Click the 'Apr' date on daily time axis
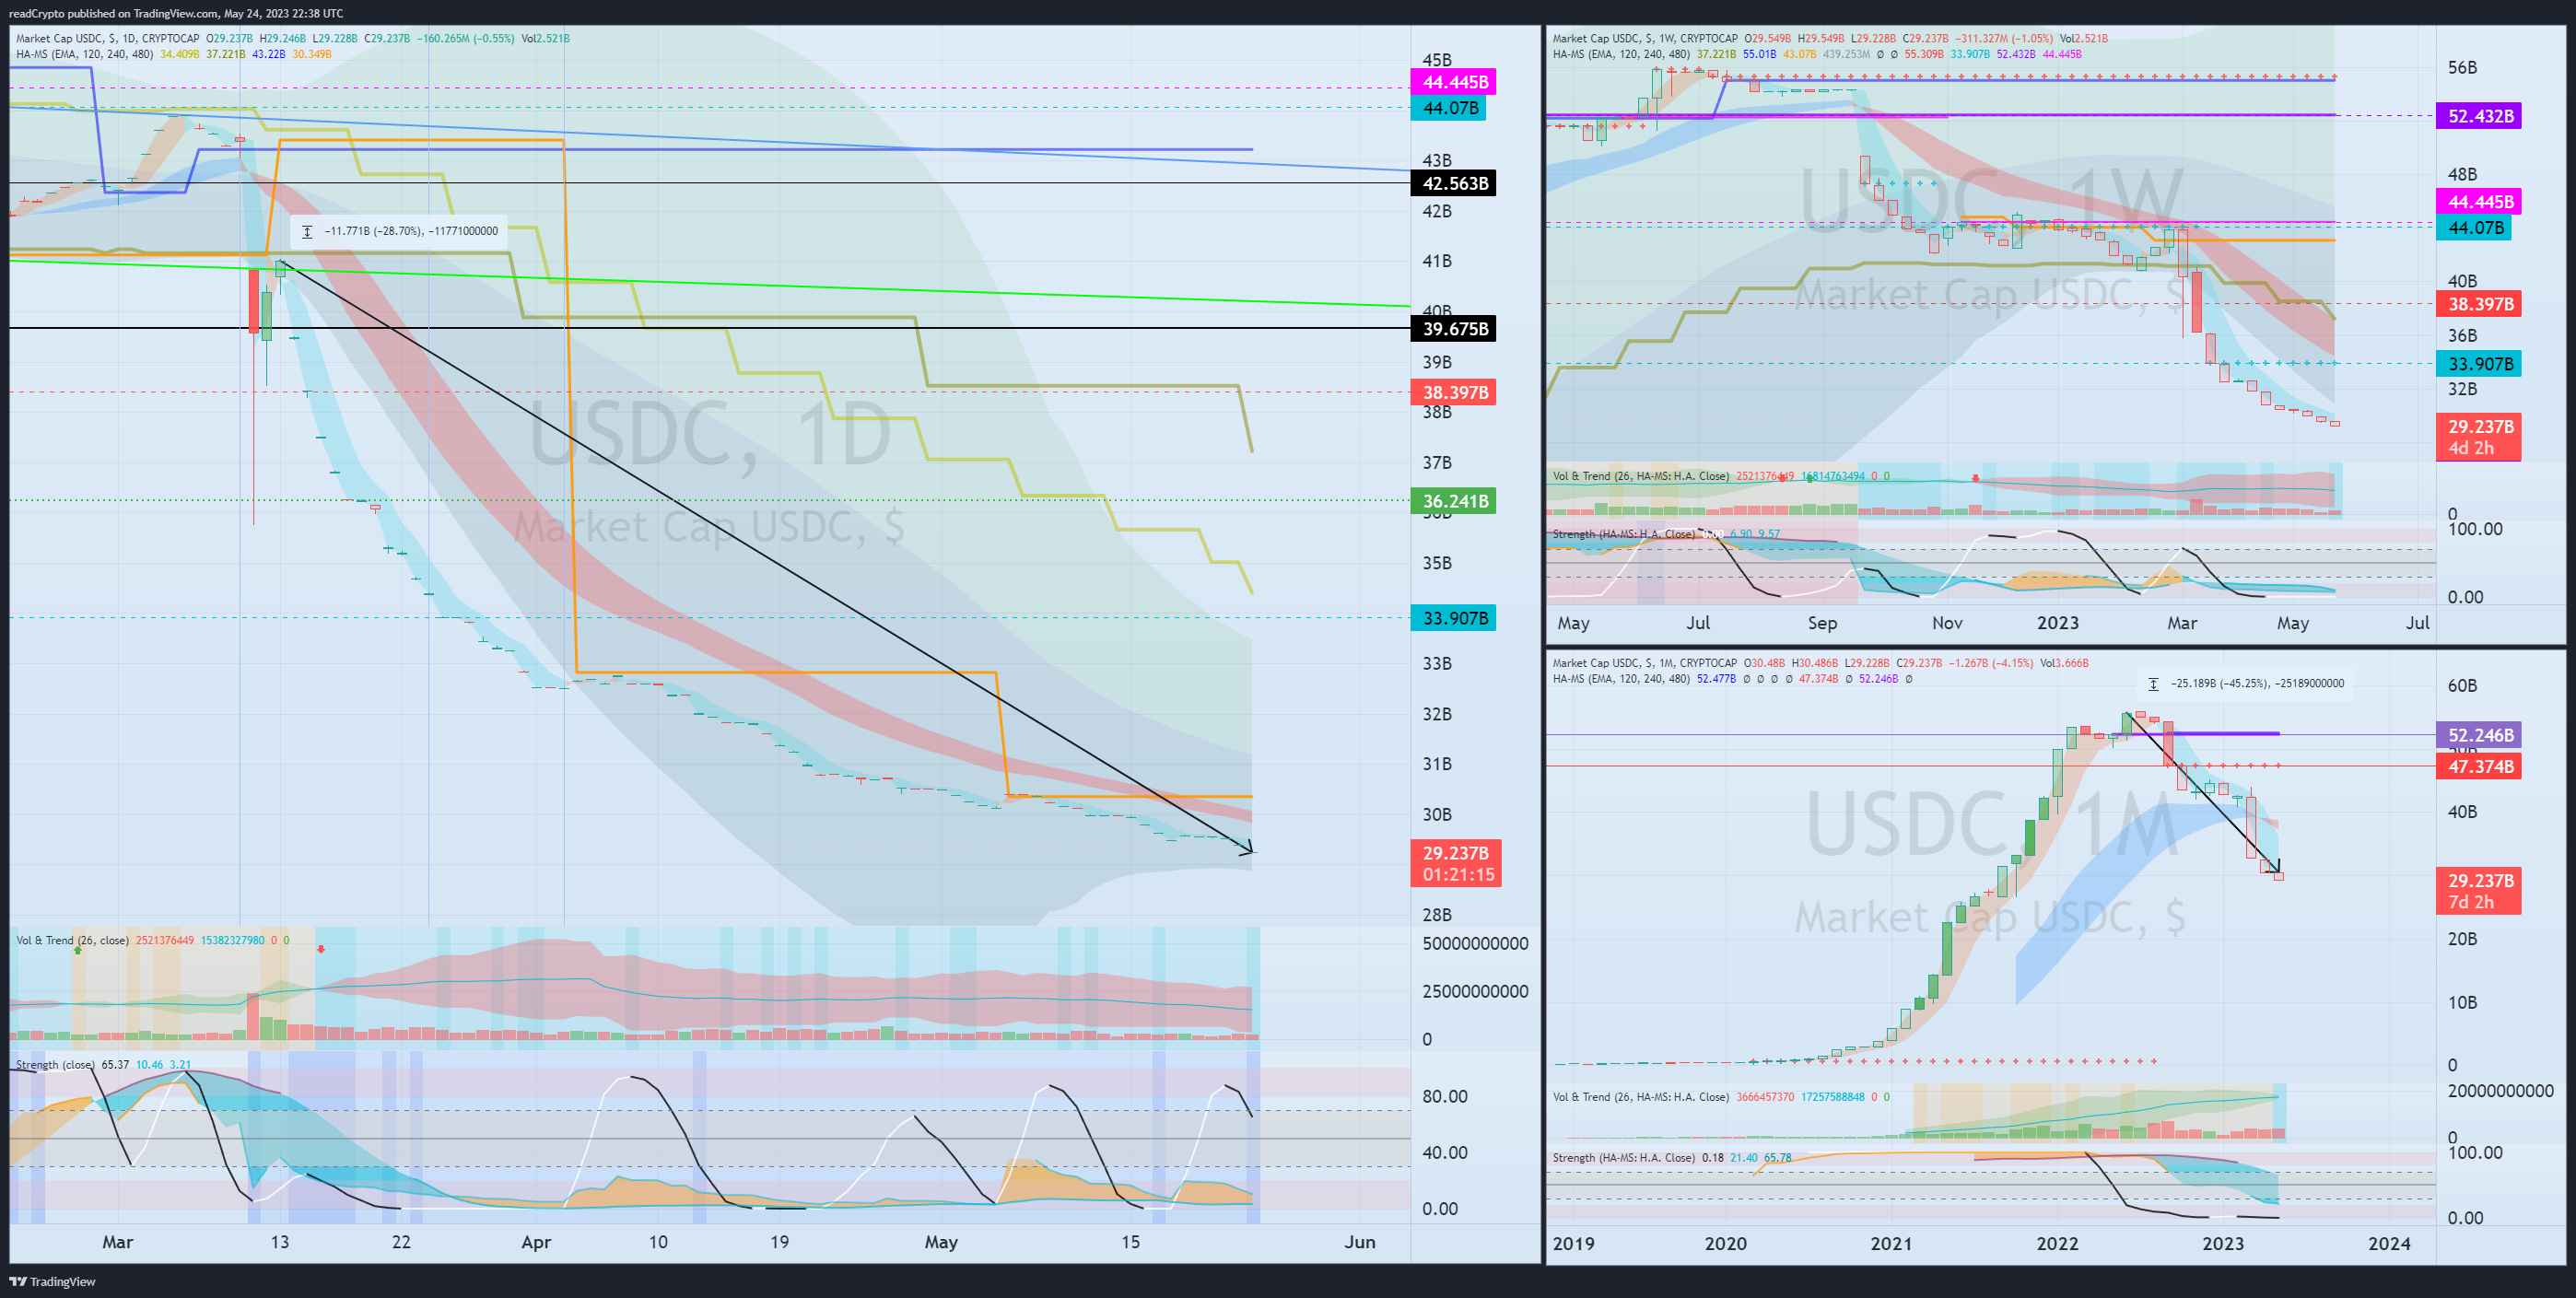The height and width of the screenshot is (1298, 2576). pos(536,1242)
